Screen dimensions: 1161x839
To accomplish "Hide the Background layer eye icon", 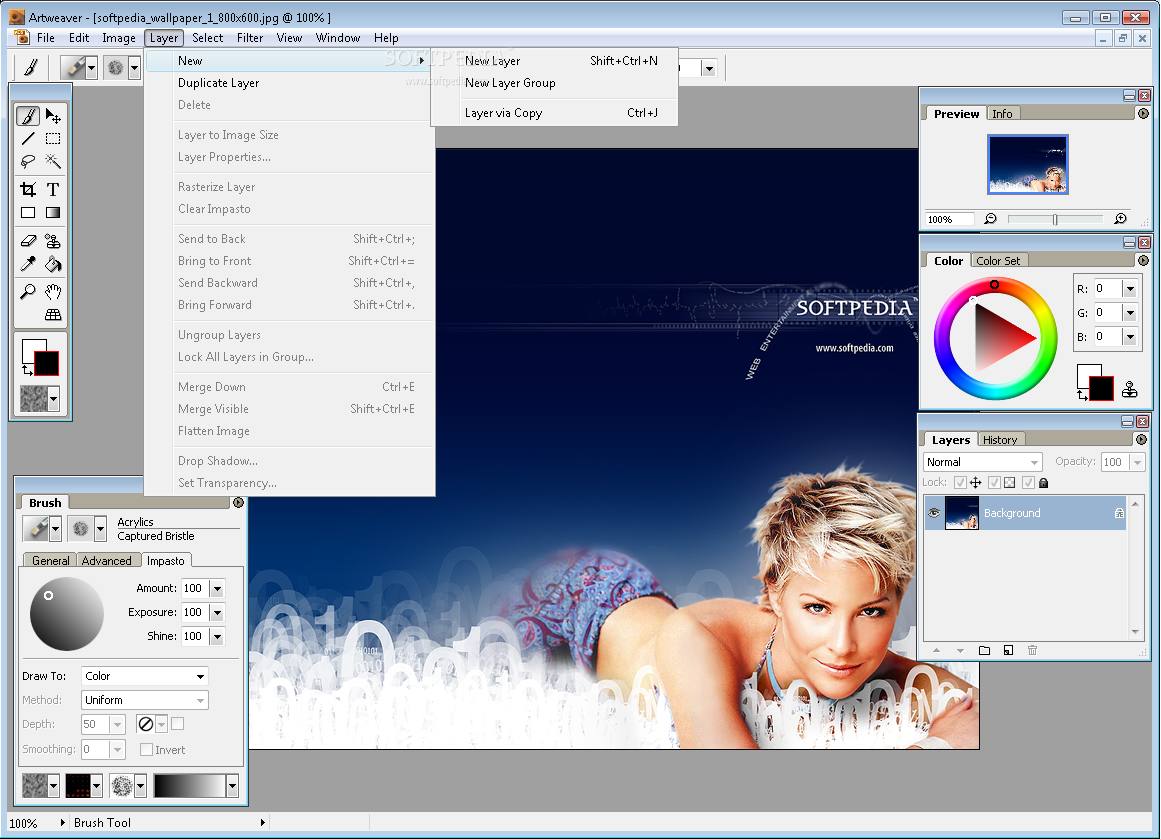I will click(934, 512).
